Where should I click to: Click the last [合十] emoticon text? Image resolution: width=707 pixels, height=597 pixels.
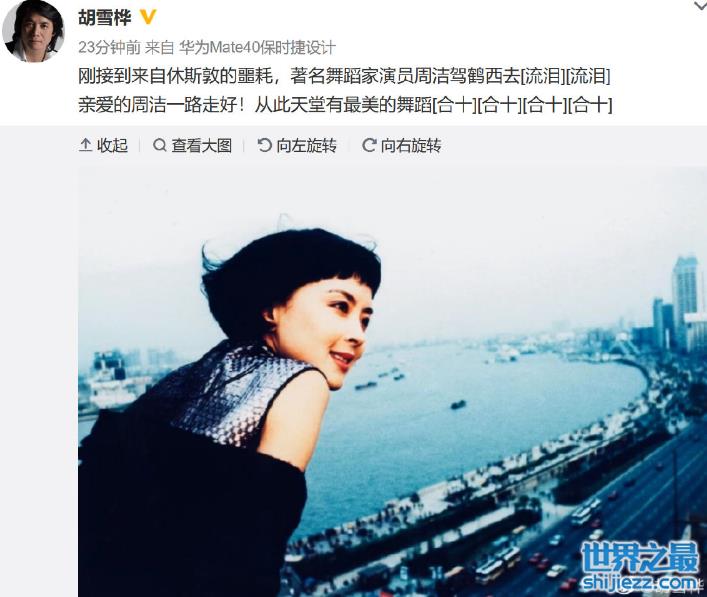[590, 106]
